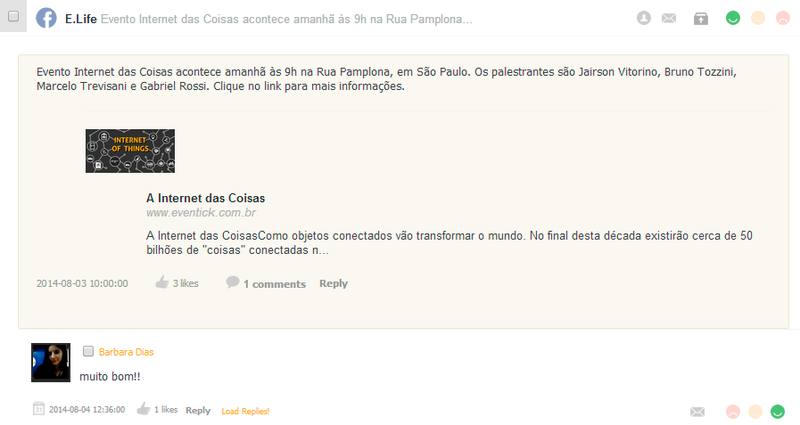800x425 pixels.
Task: Click the calendar icon beside comment date
Action: pos(38,409)
